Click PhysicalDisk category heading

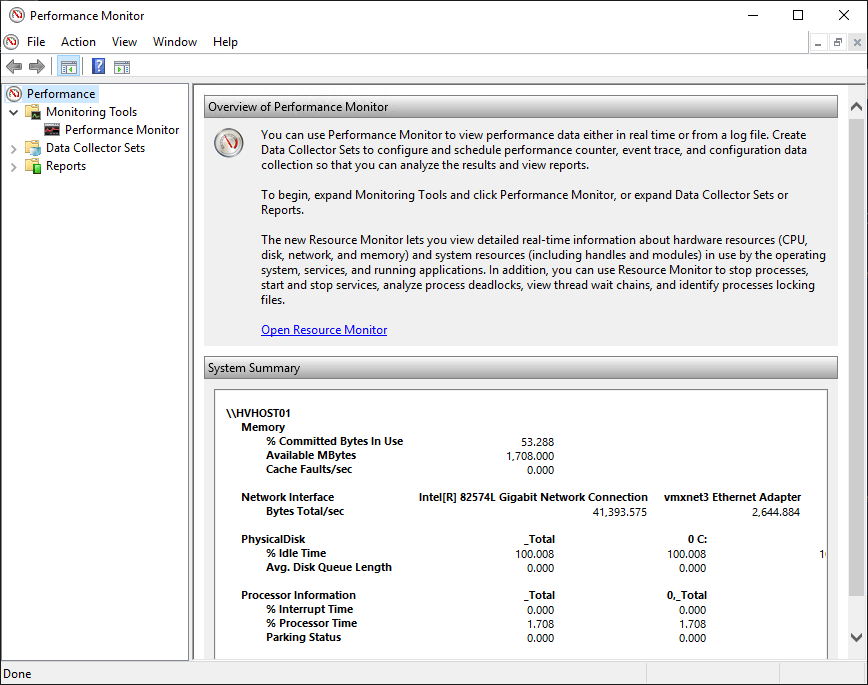point(273,539)
